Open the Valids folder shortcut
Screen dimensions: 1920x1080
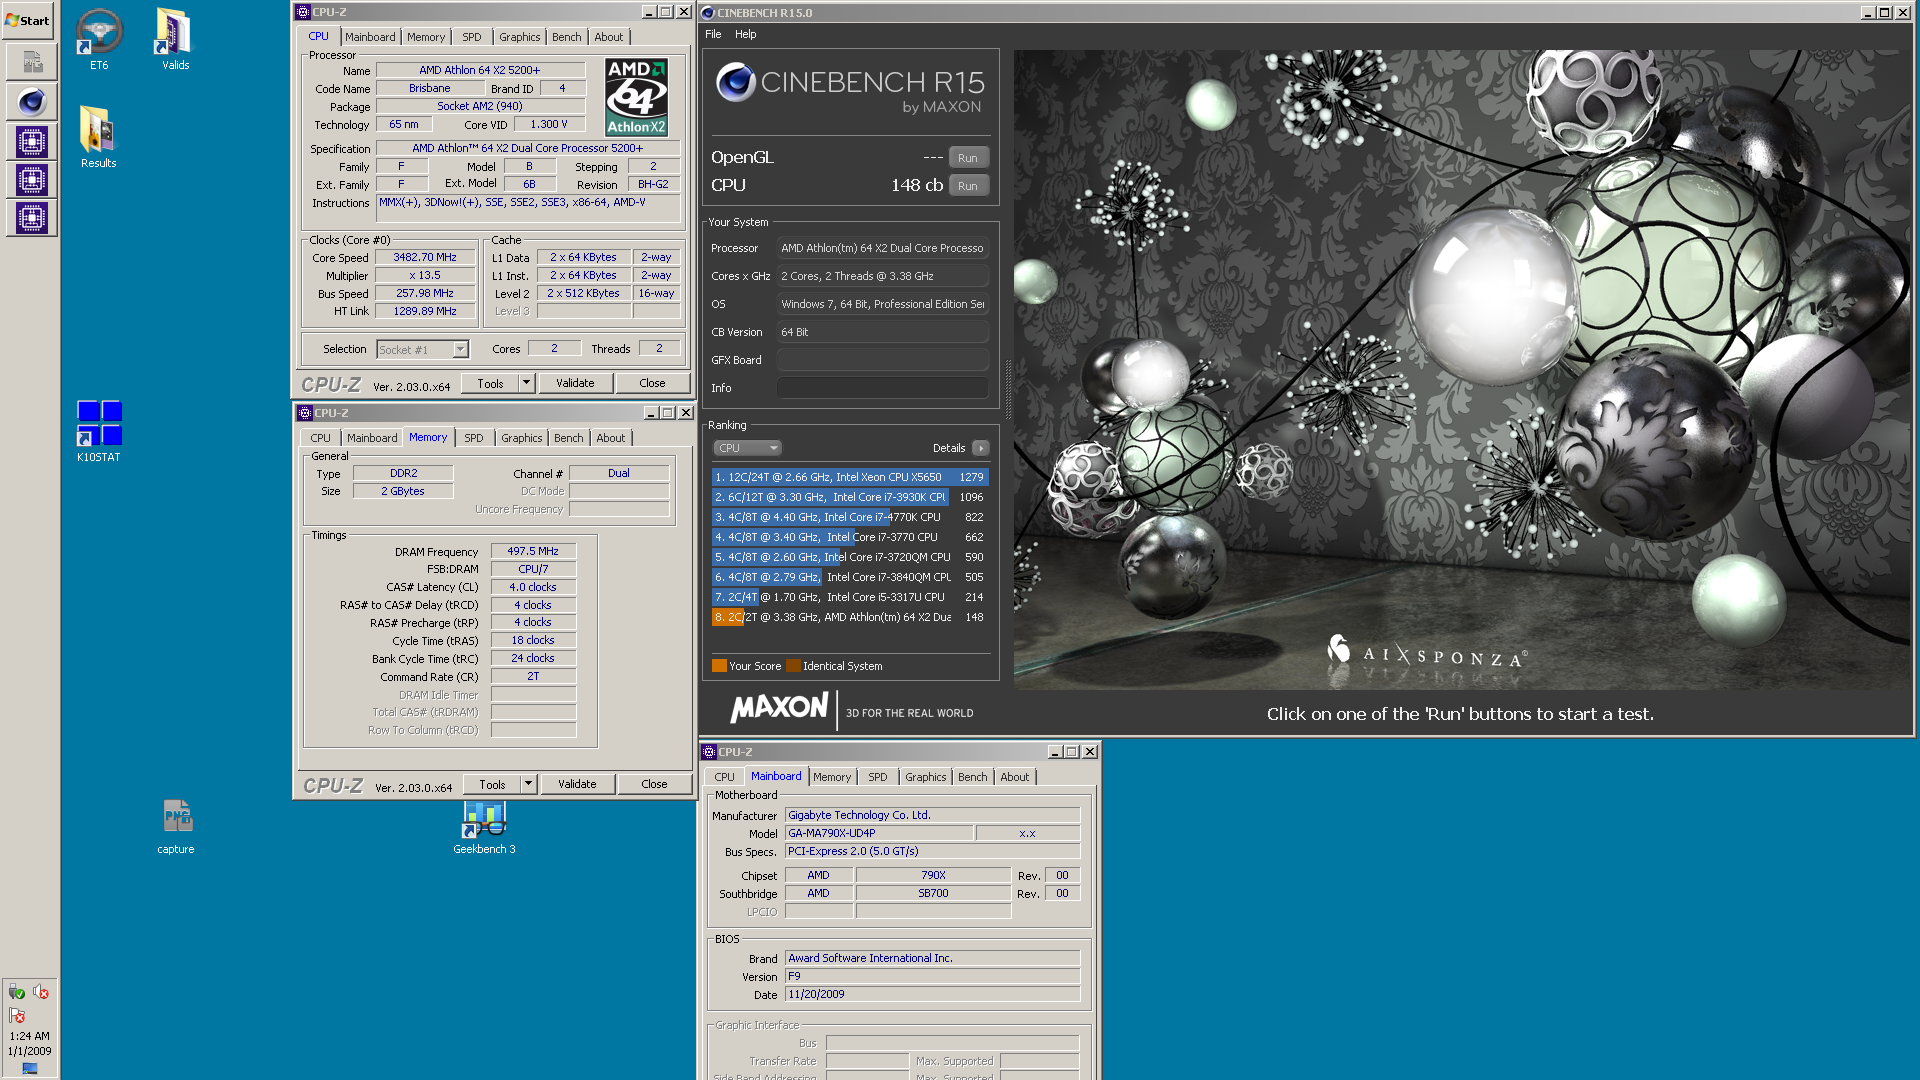175,40
